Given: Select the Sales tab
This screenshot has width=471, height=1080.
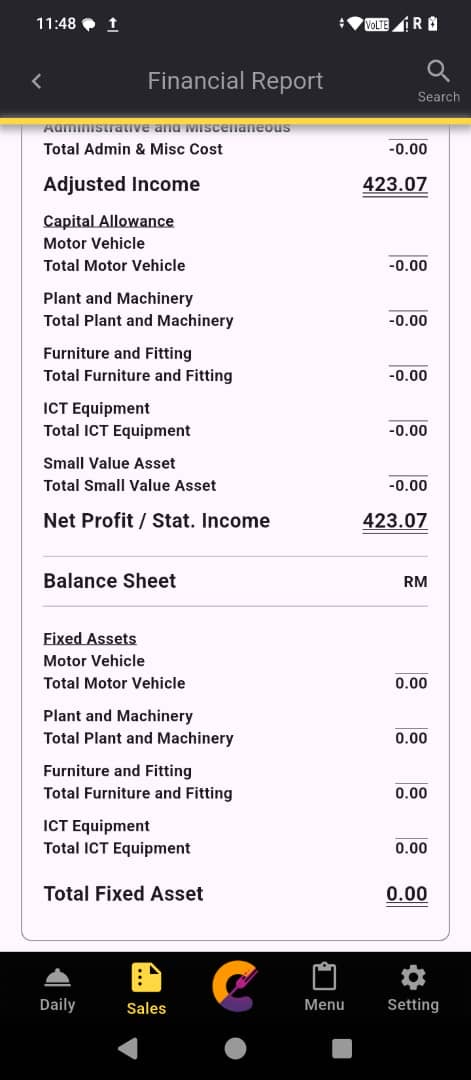Looking at the screenshot, I should pos(146,990).
